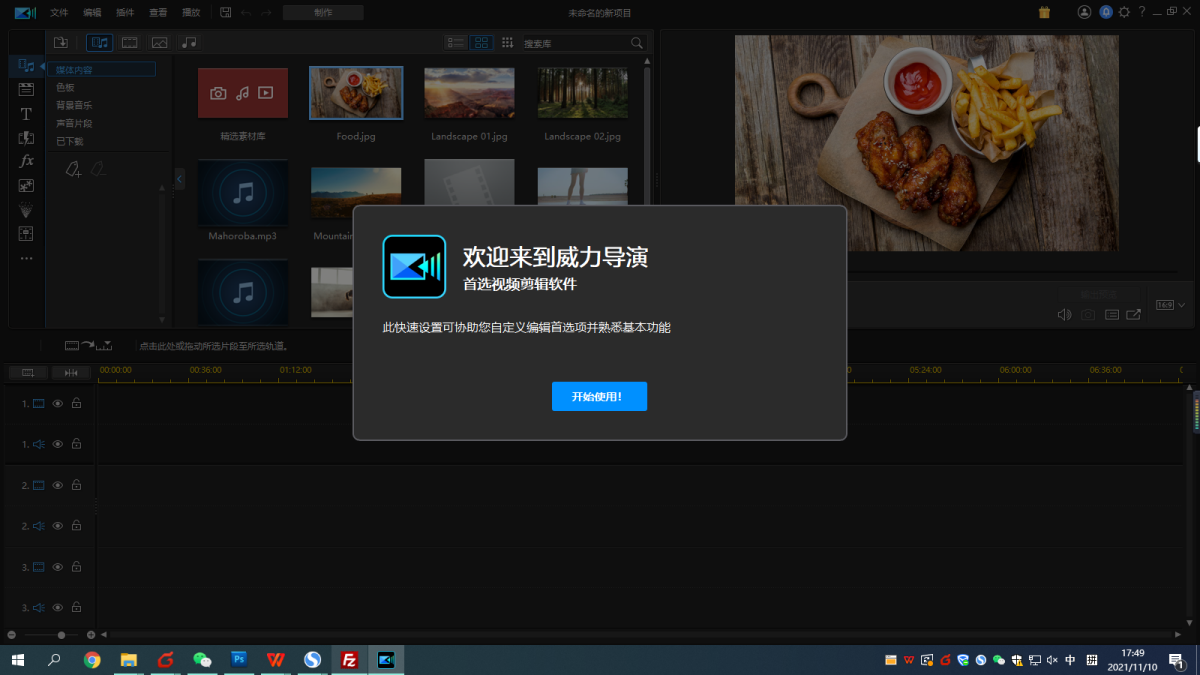Show only audio files with music note filter
The image size is (1200, 675).
click(188, 43)
